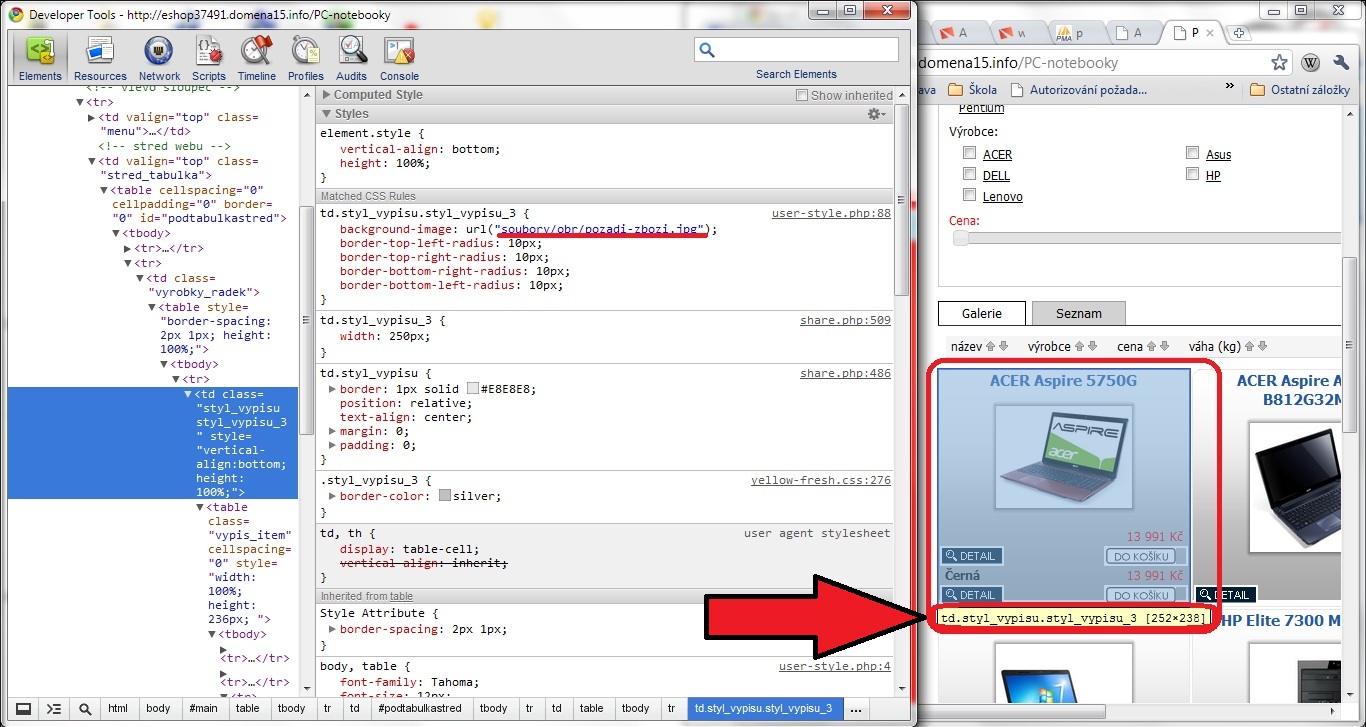Screen dimensions: 1366x727
Task: Open the Timeline panel
Action: [x=257, y=58]
